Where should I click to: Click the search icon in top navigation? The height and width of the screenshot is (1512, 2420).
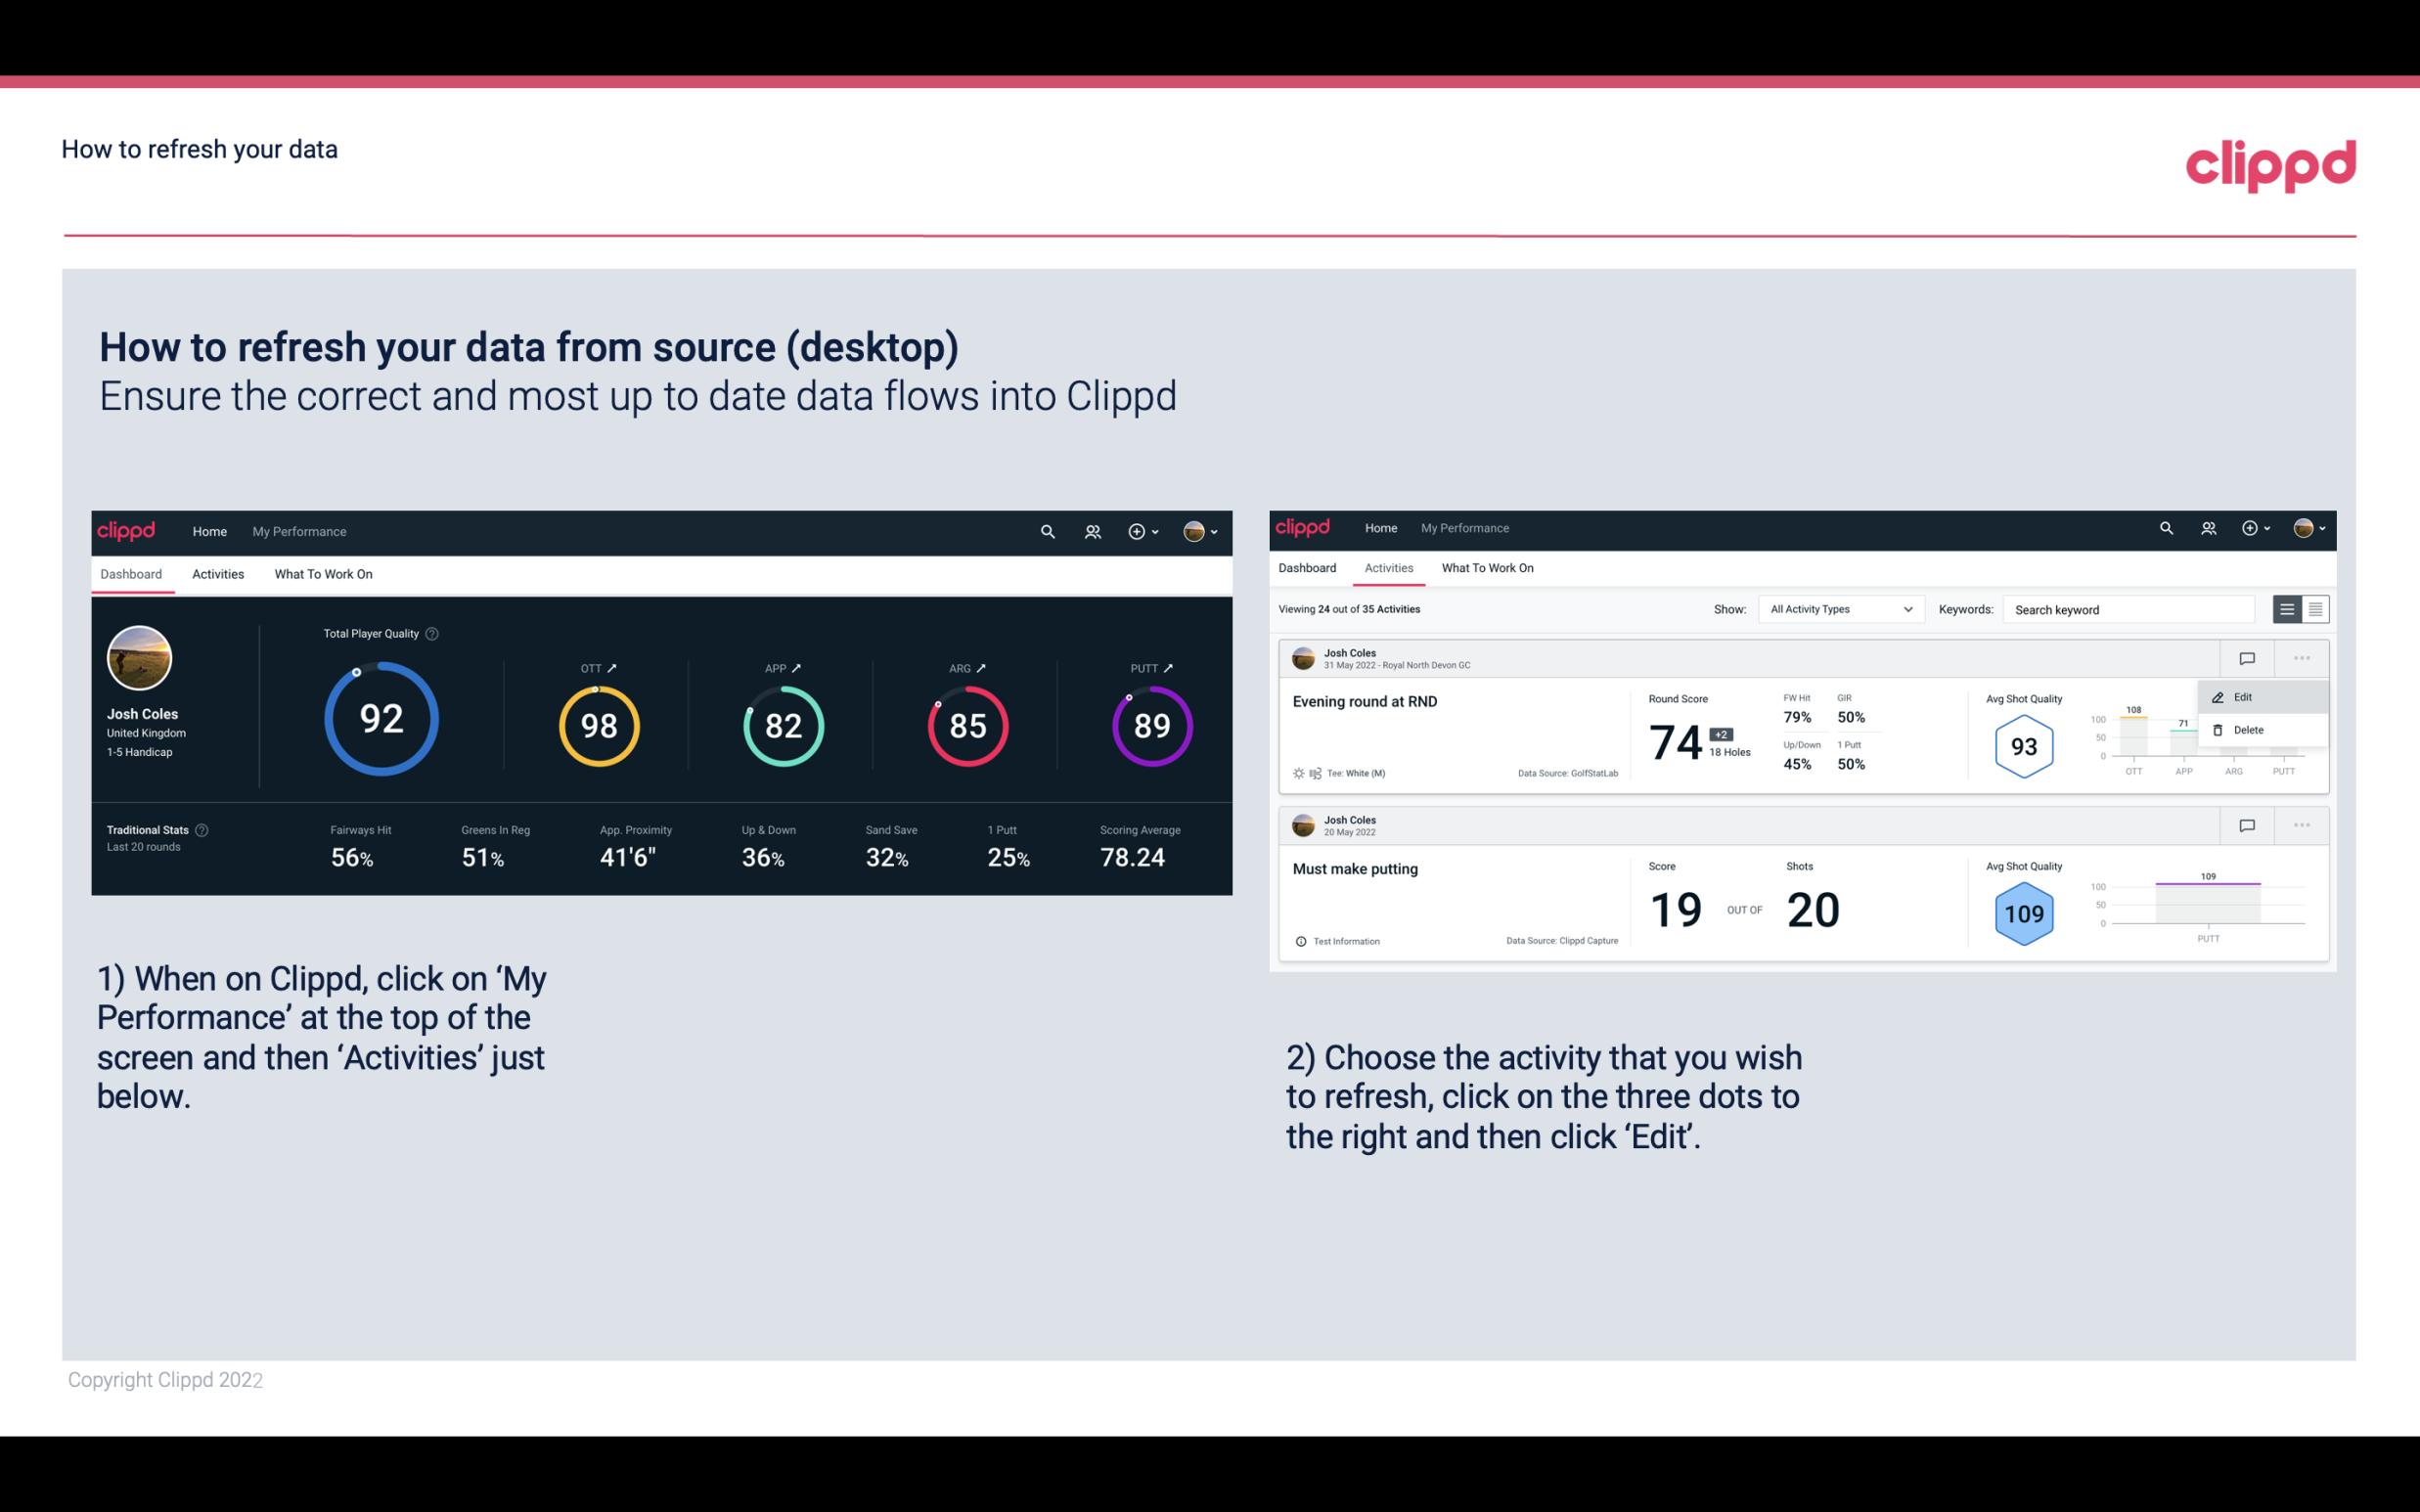1046,531
